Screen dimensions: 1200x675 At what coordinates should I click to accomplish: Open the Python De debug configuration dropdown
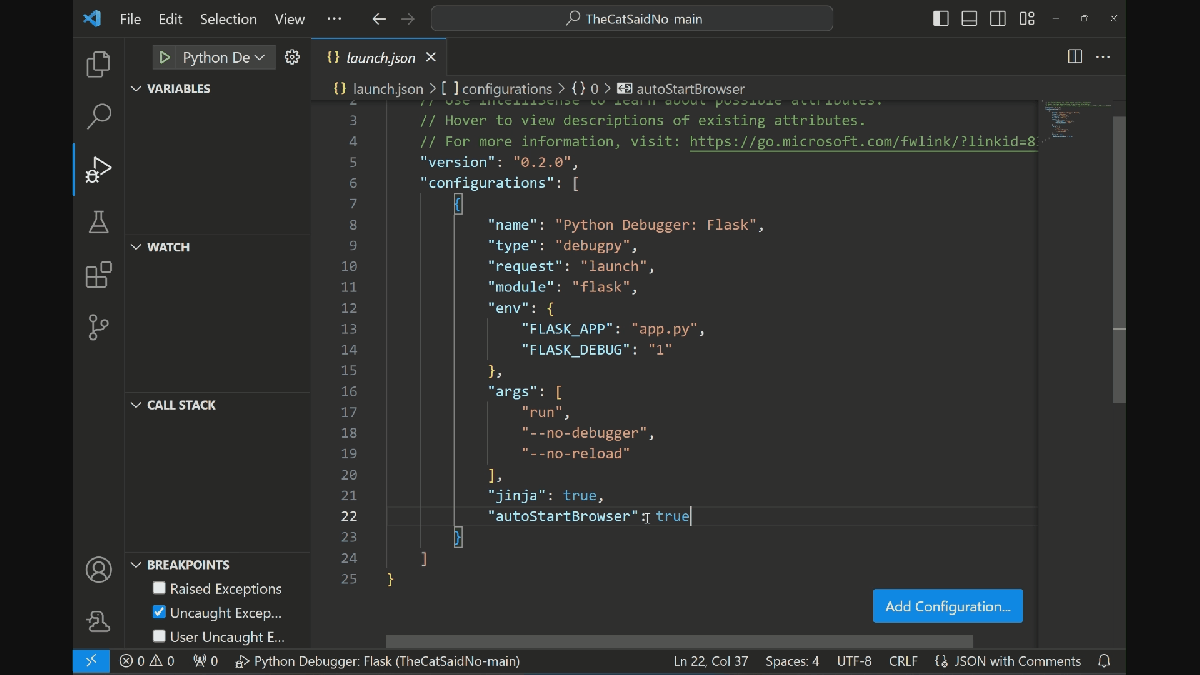click(225, 58)
